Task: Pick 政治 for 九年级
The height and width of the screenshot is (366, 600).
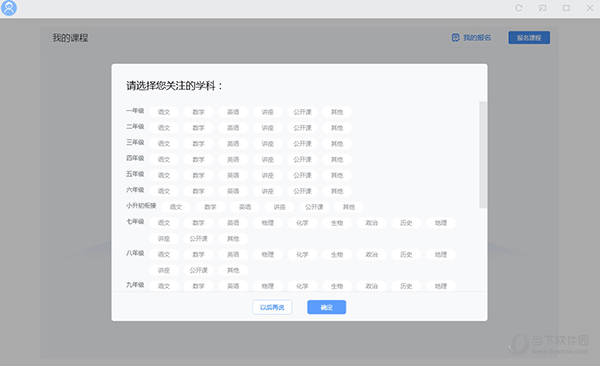Action: [372, 286]
